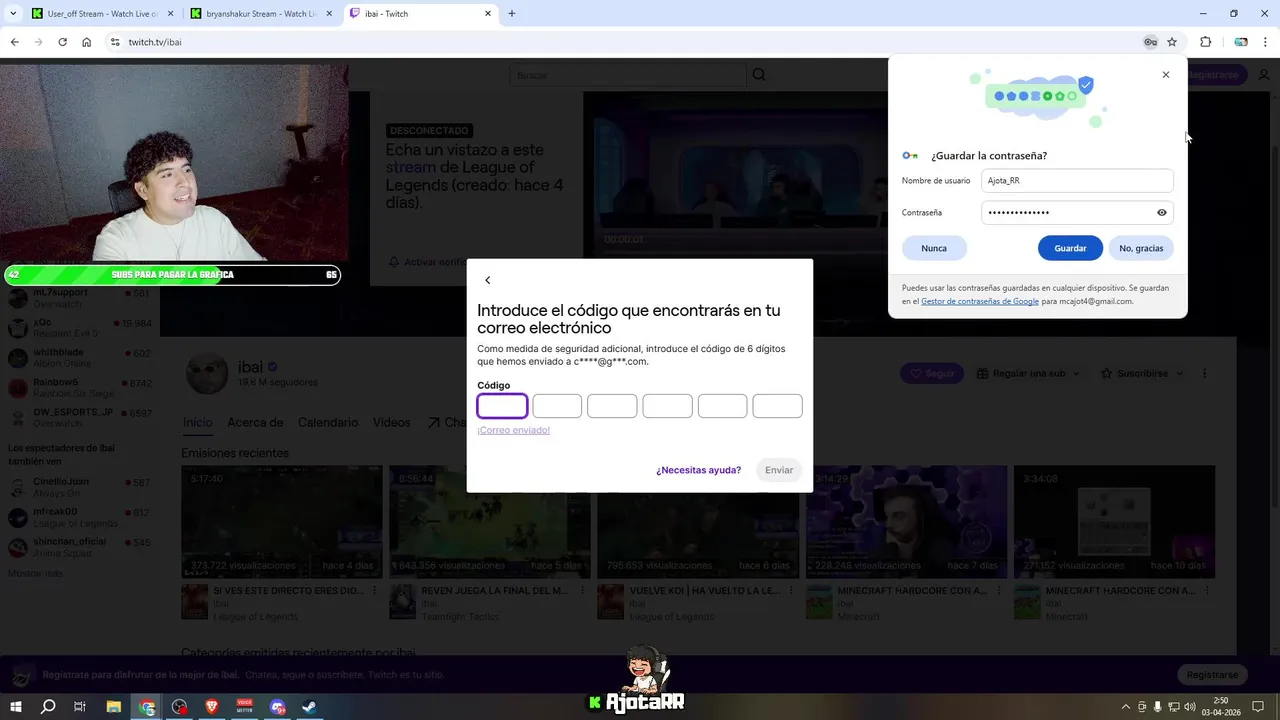Viewport: 1280px width, 720px height.
Task: Open CinellioJuan channel in sidebar
Action: tap(79, 487)
